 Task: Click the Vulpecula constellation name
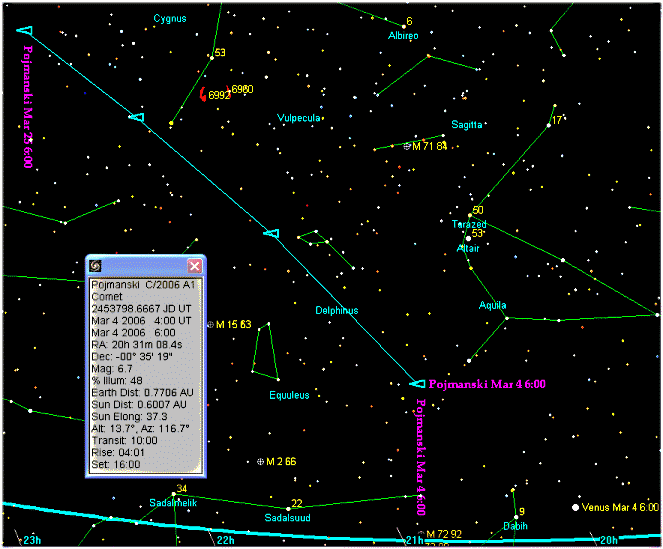pyautogui.click(x=299, y=118)
